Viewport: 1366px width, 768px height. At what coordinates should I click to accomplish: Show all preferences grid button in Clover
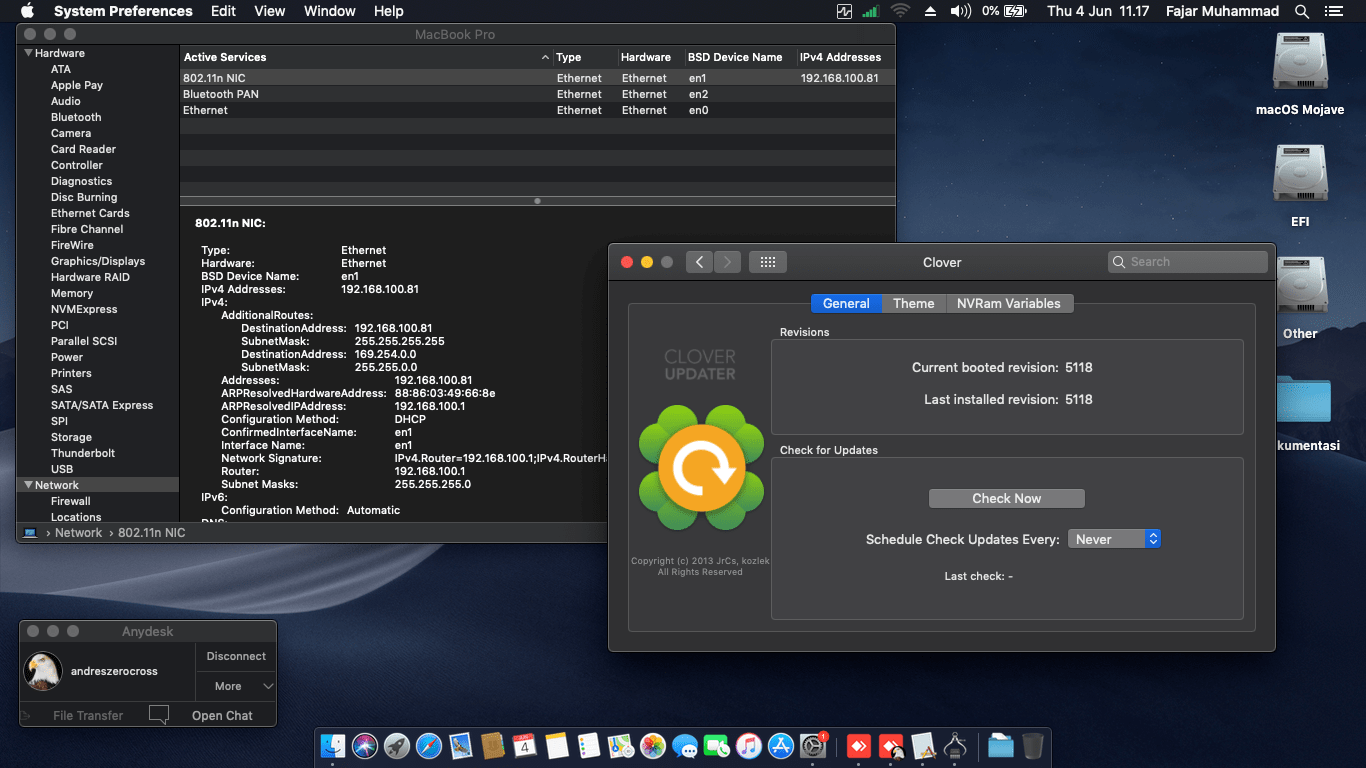coord(768,262)
